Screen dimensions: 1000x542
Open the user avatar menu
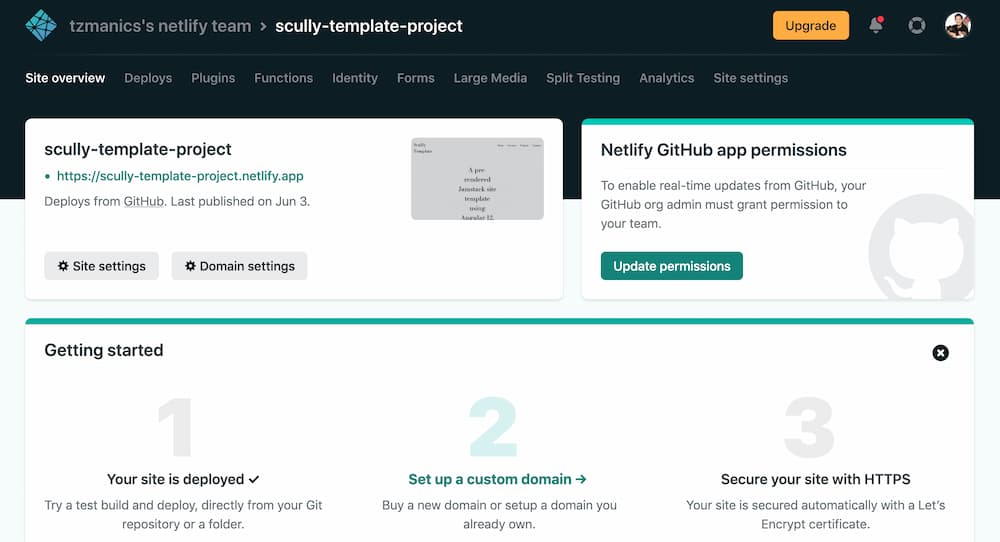click(x=957, y=26)
